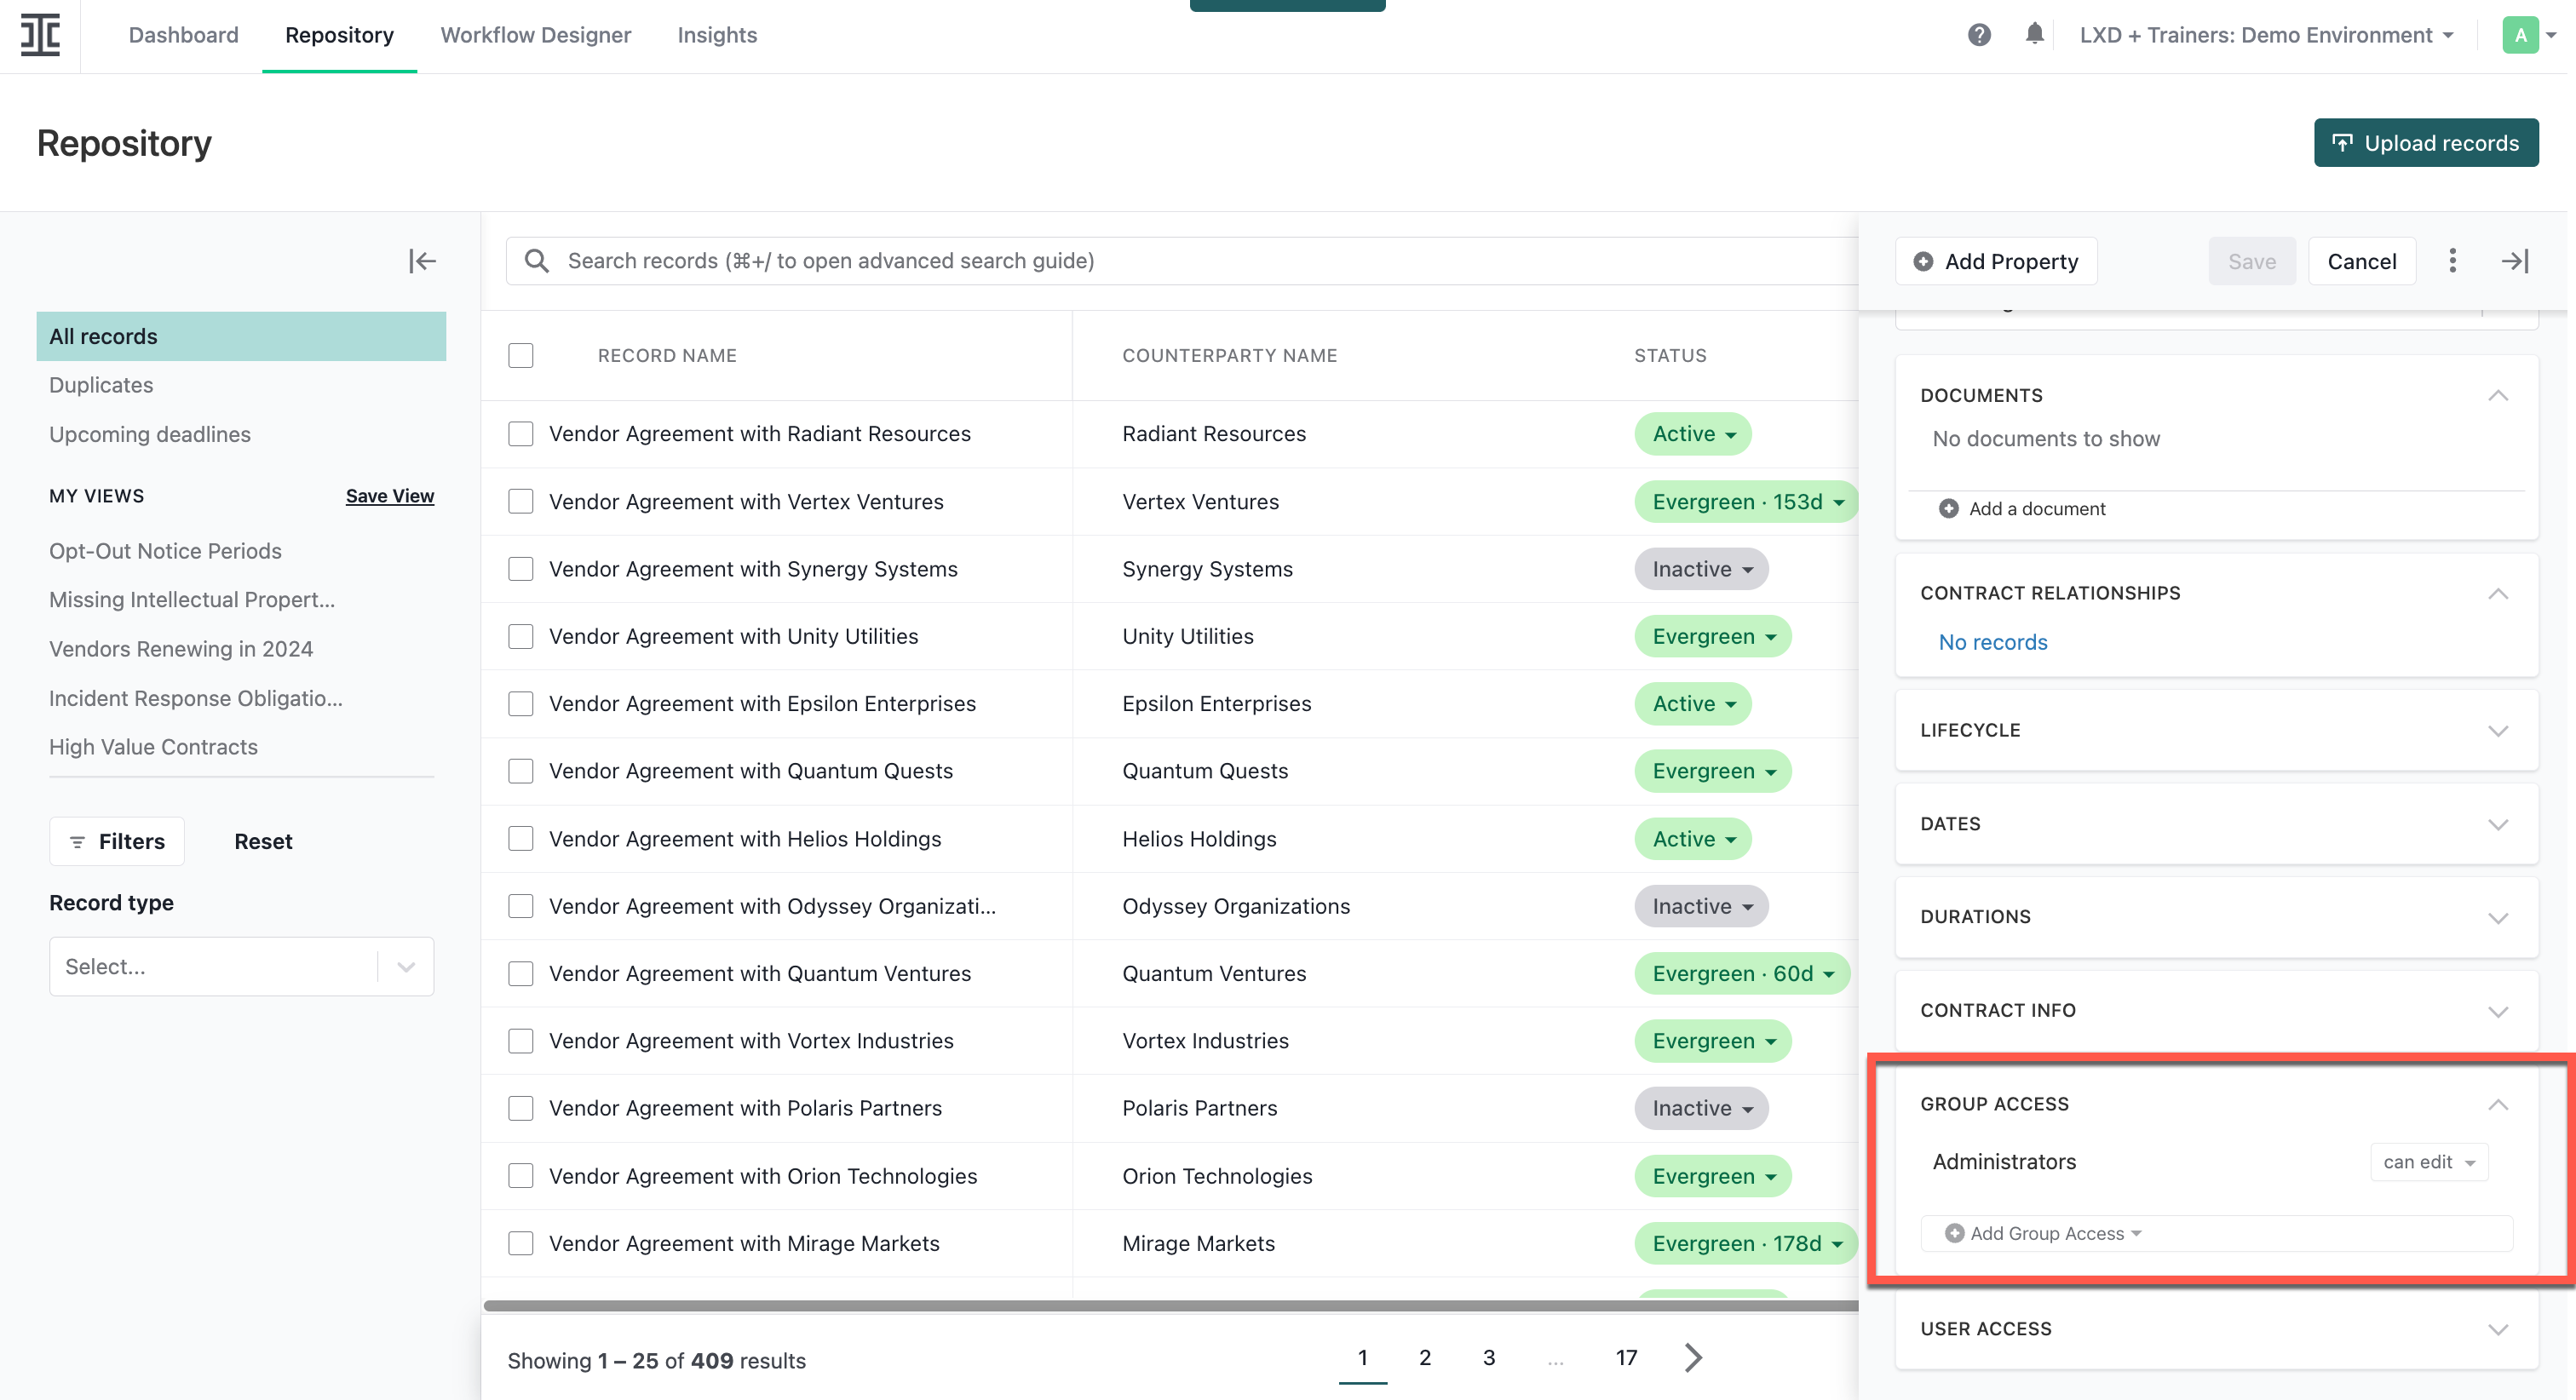Open the help icon in the top bar
Screen dimensions: 2576x1400
pos(1980,35)
